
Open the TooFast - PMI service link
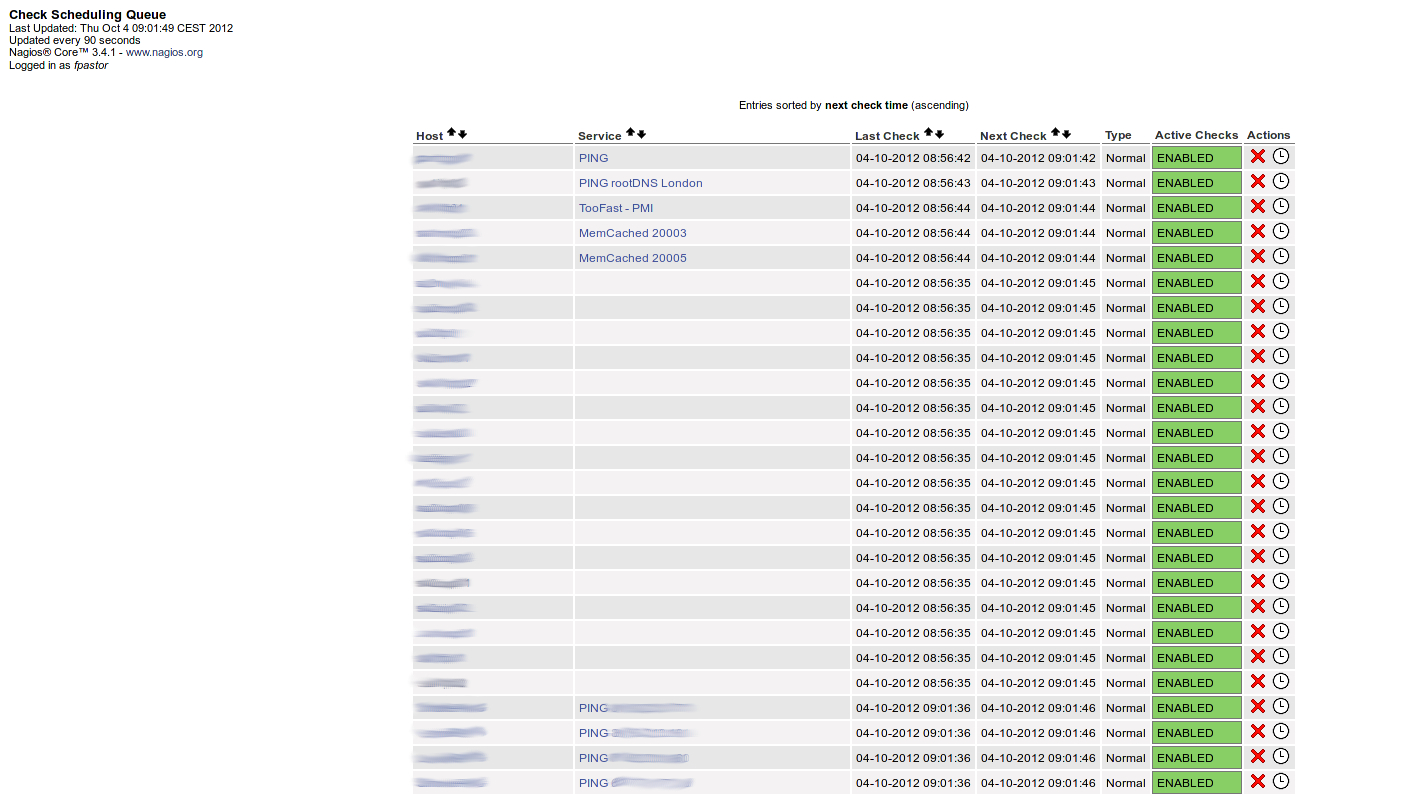click(615, 208)
